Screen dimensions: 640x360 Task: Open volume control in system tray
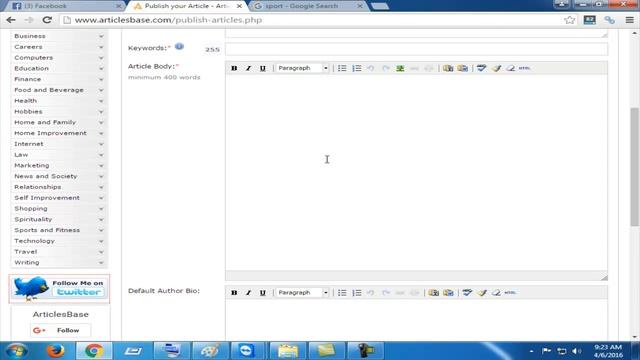577,351
